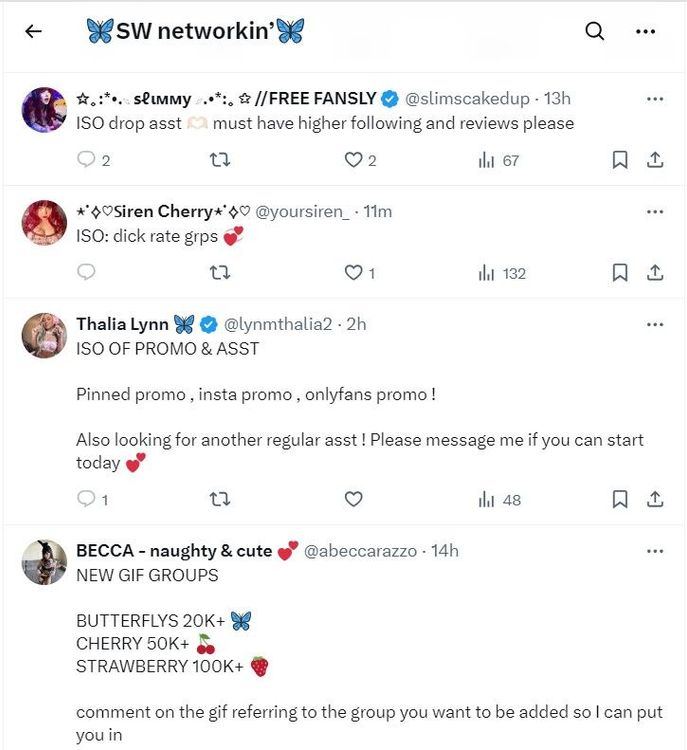Open the @abeccarazzo profile handle
This screenshot has height=750, width=687.
[363, 551]
